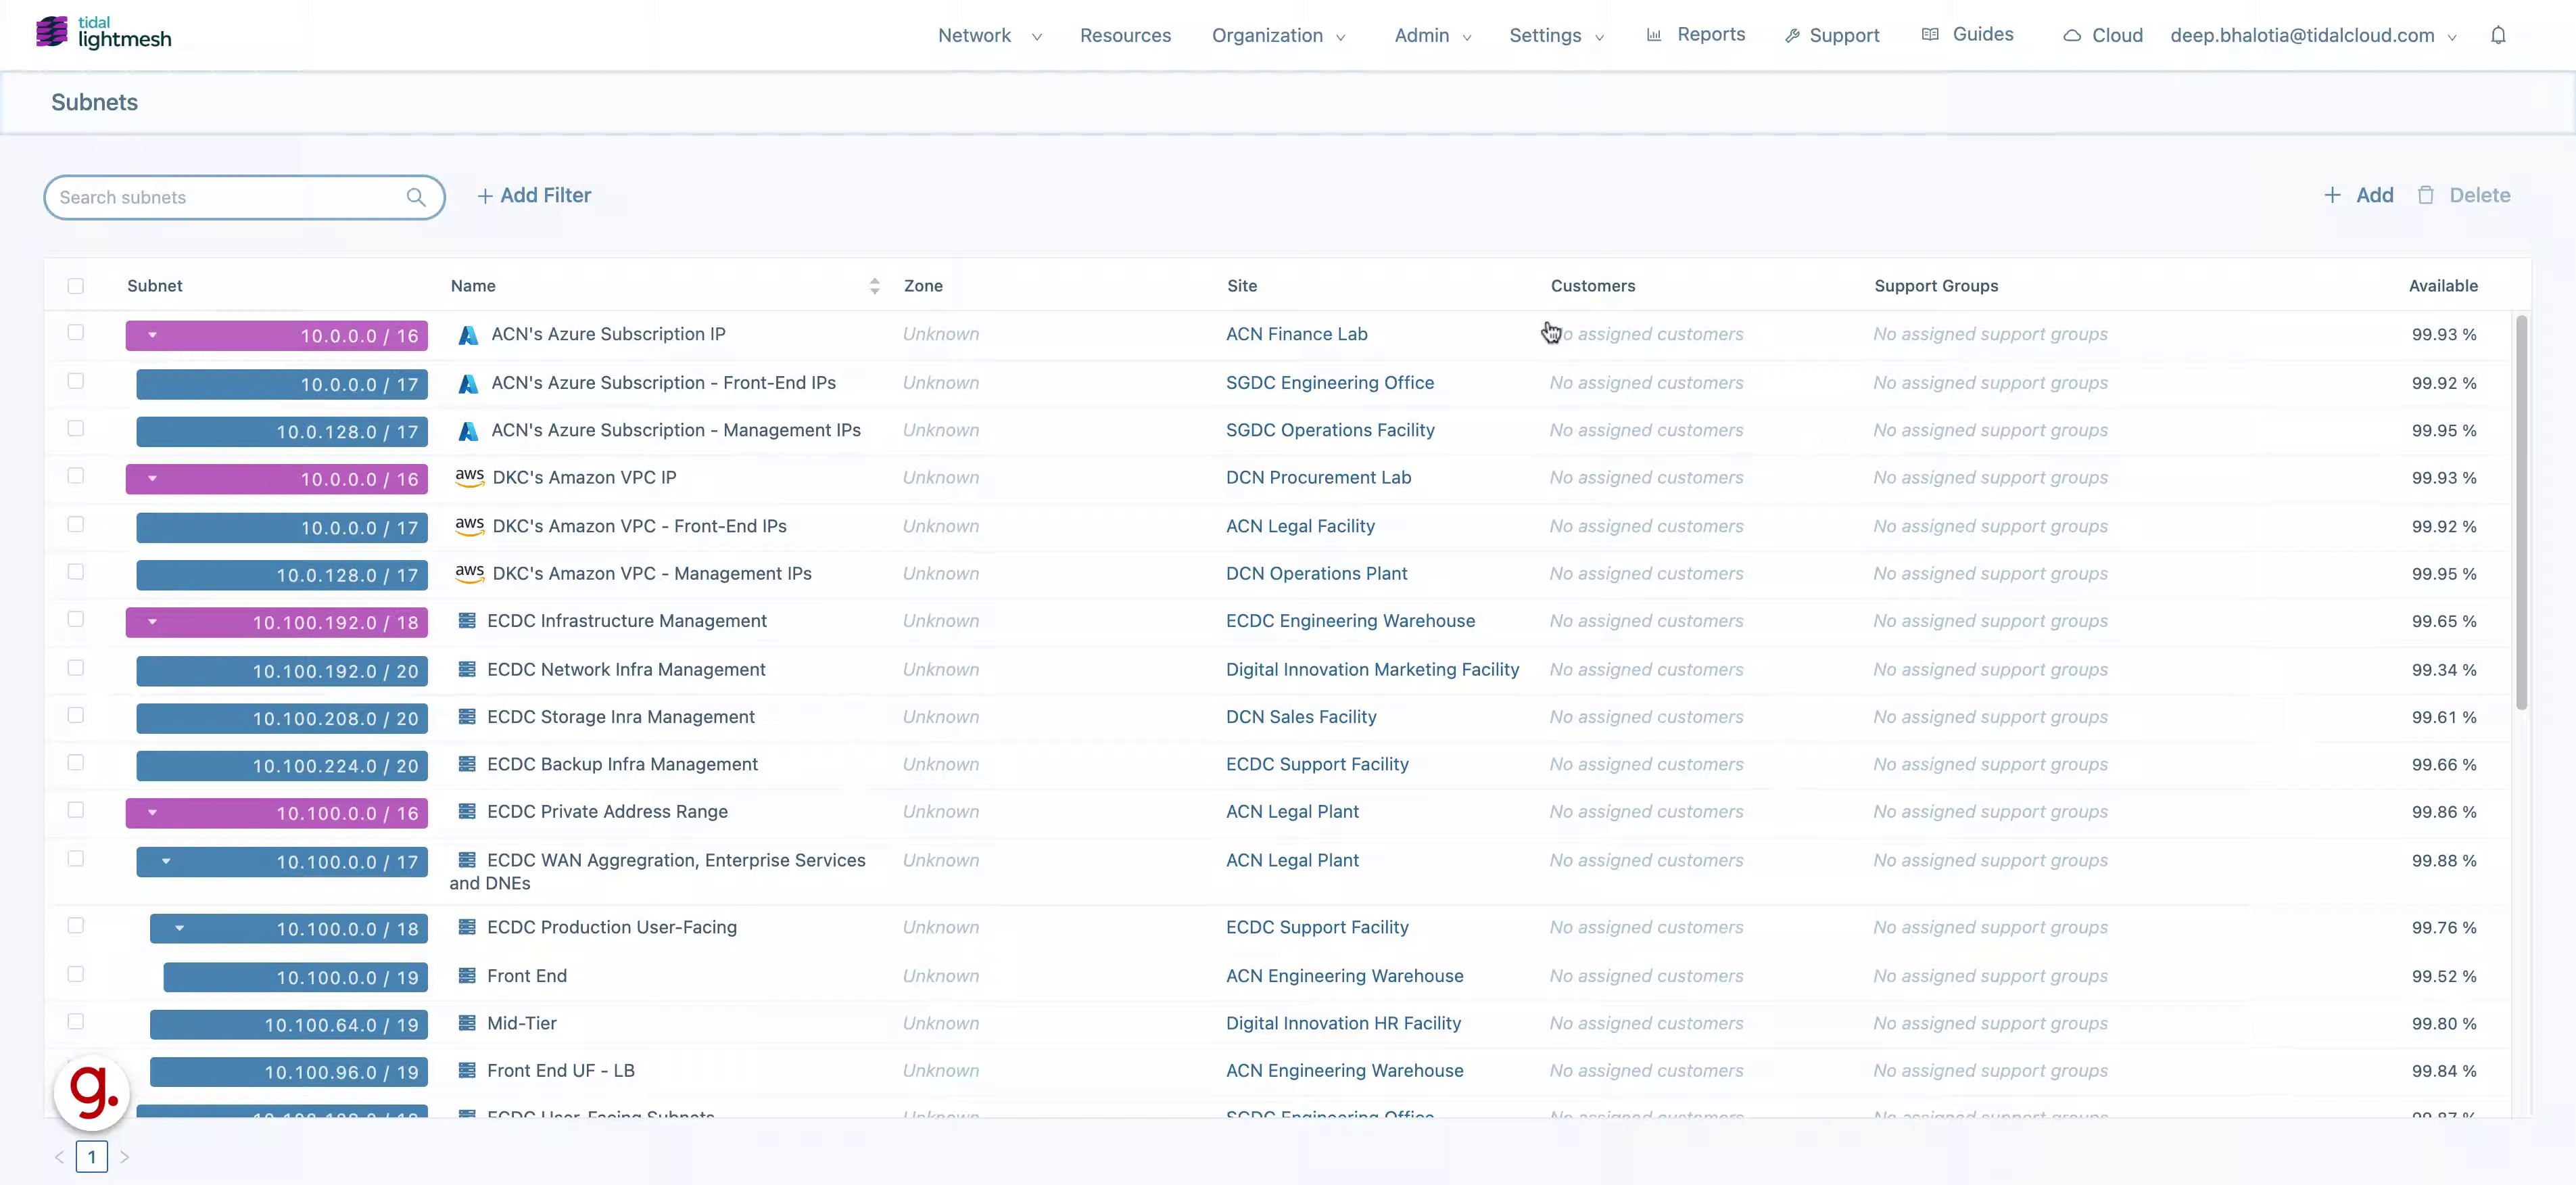The width and height of the screenshot is (2576, 1185).
Task: Click the 10.100.208.0 / 20 subnet bar
Action: point(282,719)
